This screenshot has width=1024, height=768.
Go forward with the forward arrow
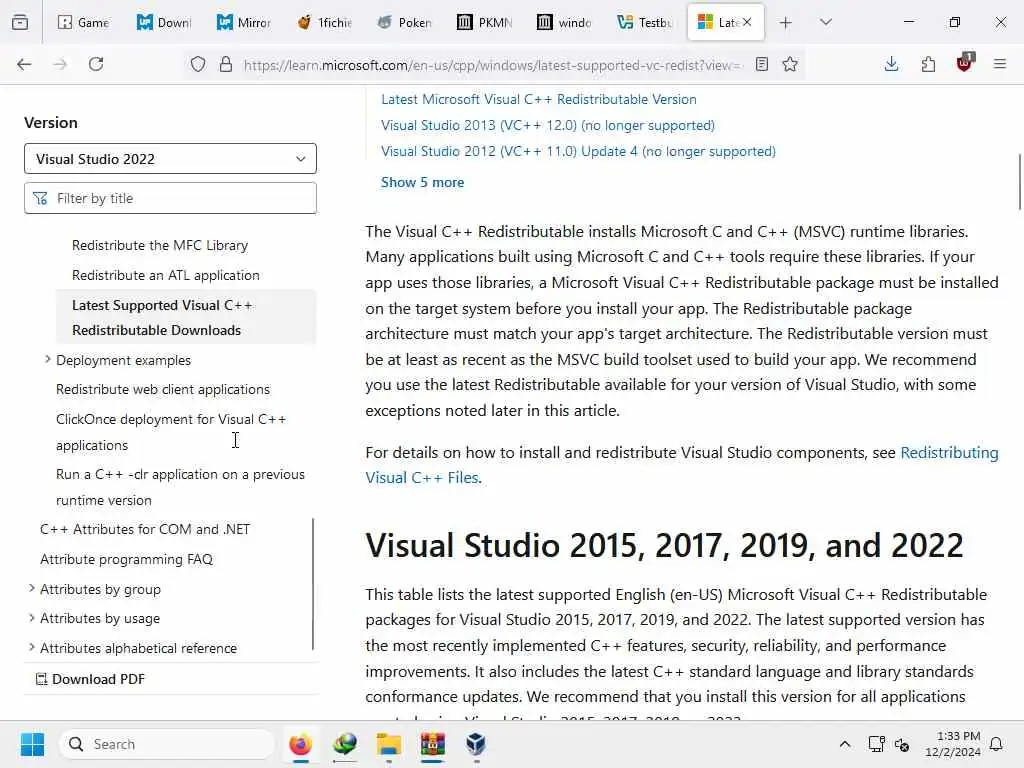tap(60, 64)
